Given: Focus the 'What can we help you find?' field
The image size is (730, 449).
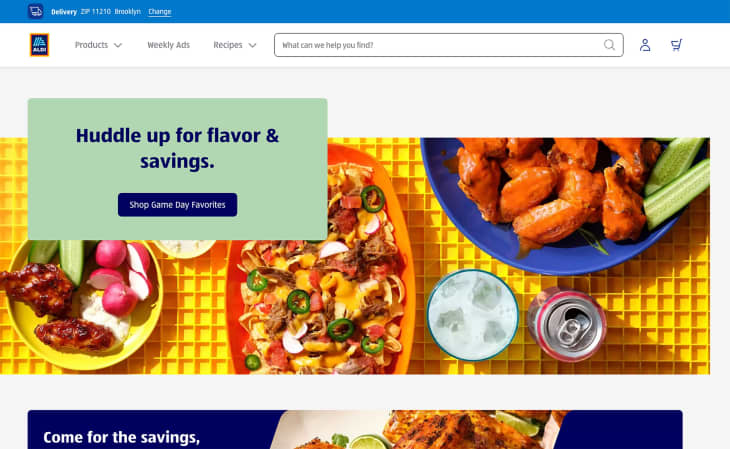Looking at the screenshot, I should click(x=440, y=45).
